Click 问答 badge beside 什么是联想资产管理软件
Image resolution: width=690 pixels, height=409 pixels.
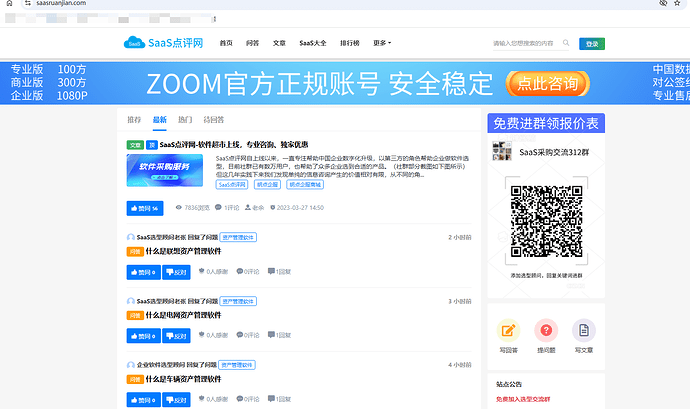coord(135,251)
